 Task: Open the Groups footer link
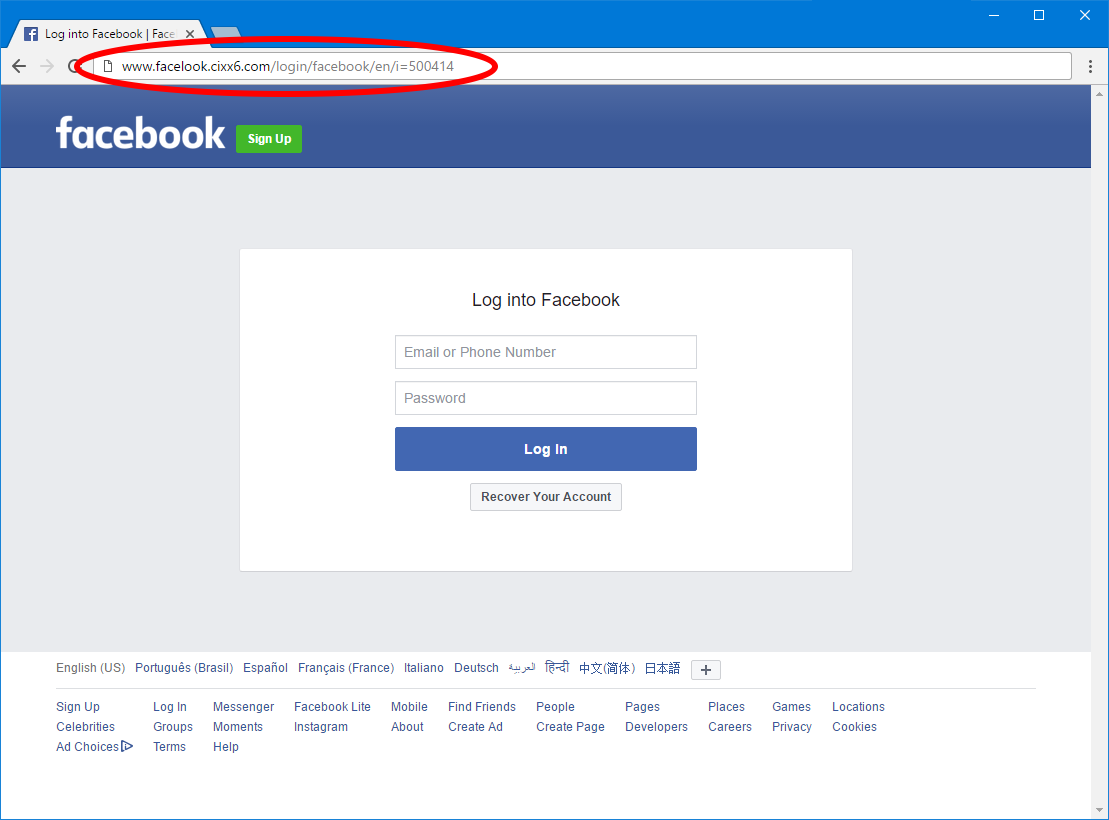[173, 727]
